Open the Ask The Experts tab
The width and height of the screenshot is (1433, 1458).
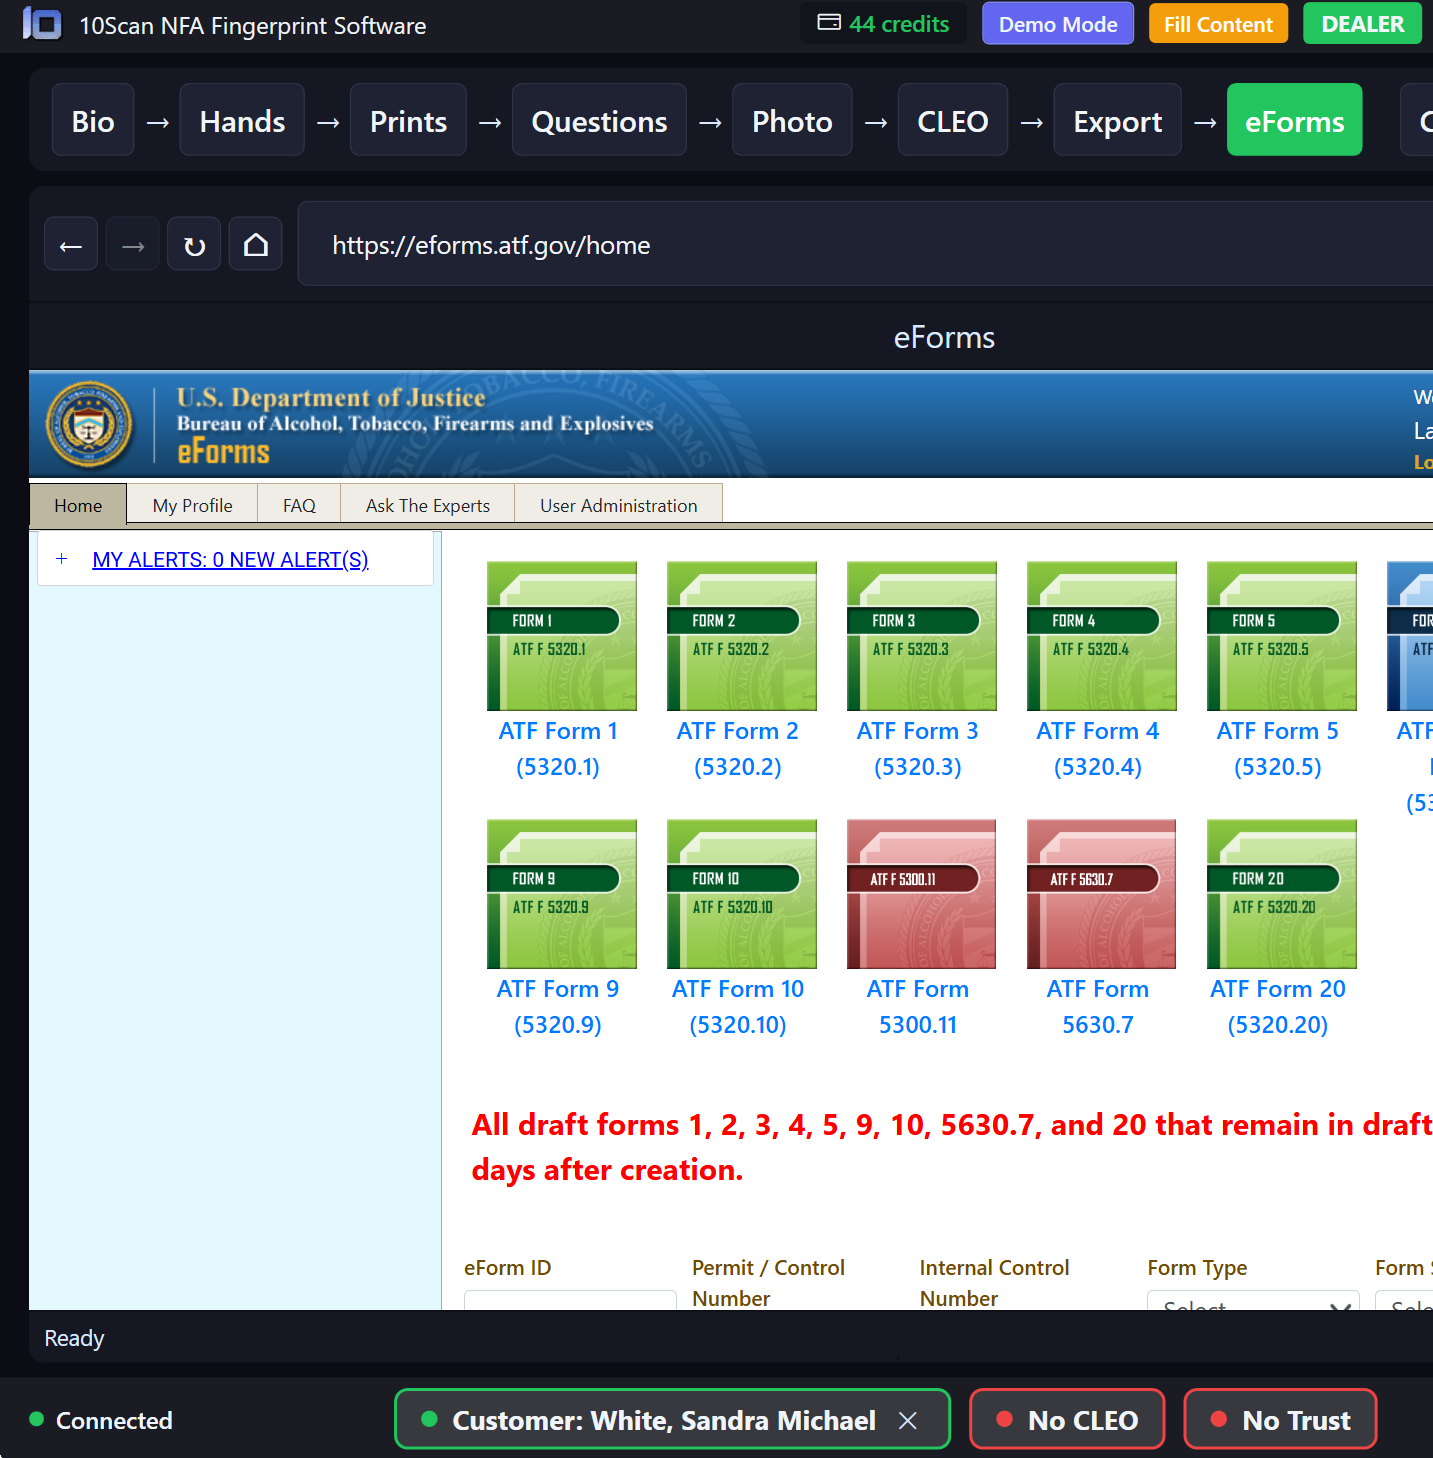pyautogui.click(x=427, y=505)
